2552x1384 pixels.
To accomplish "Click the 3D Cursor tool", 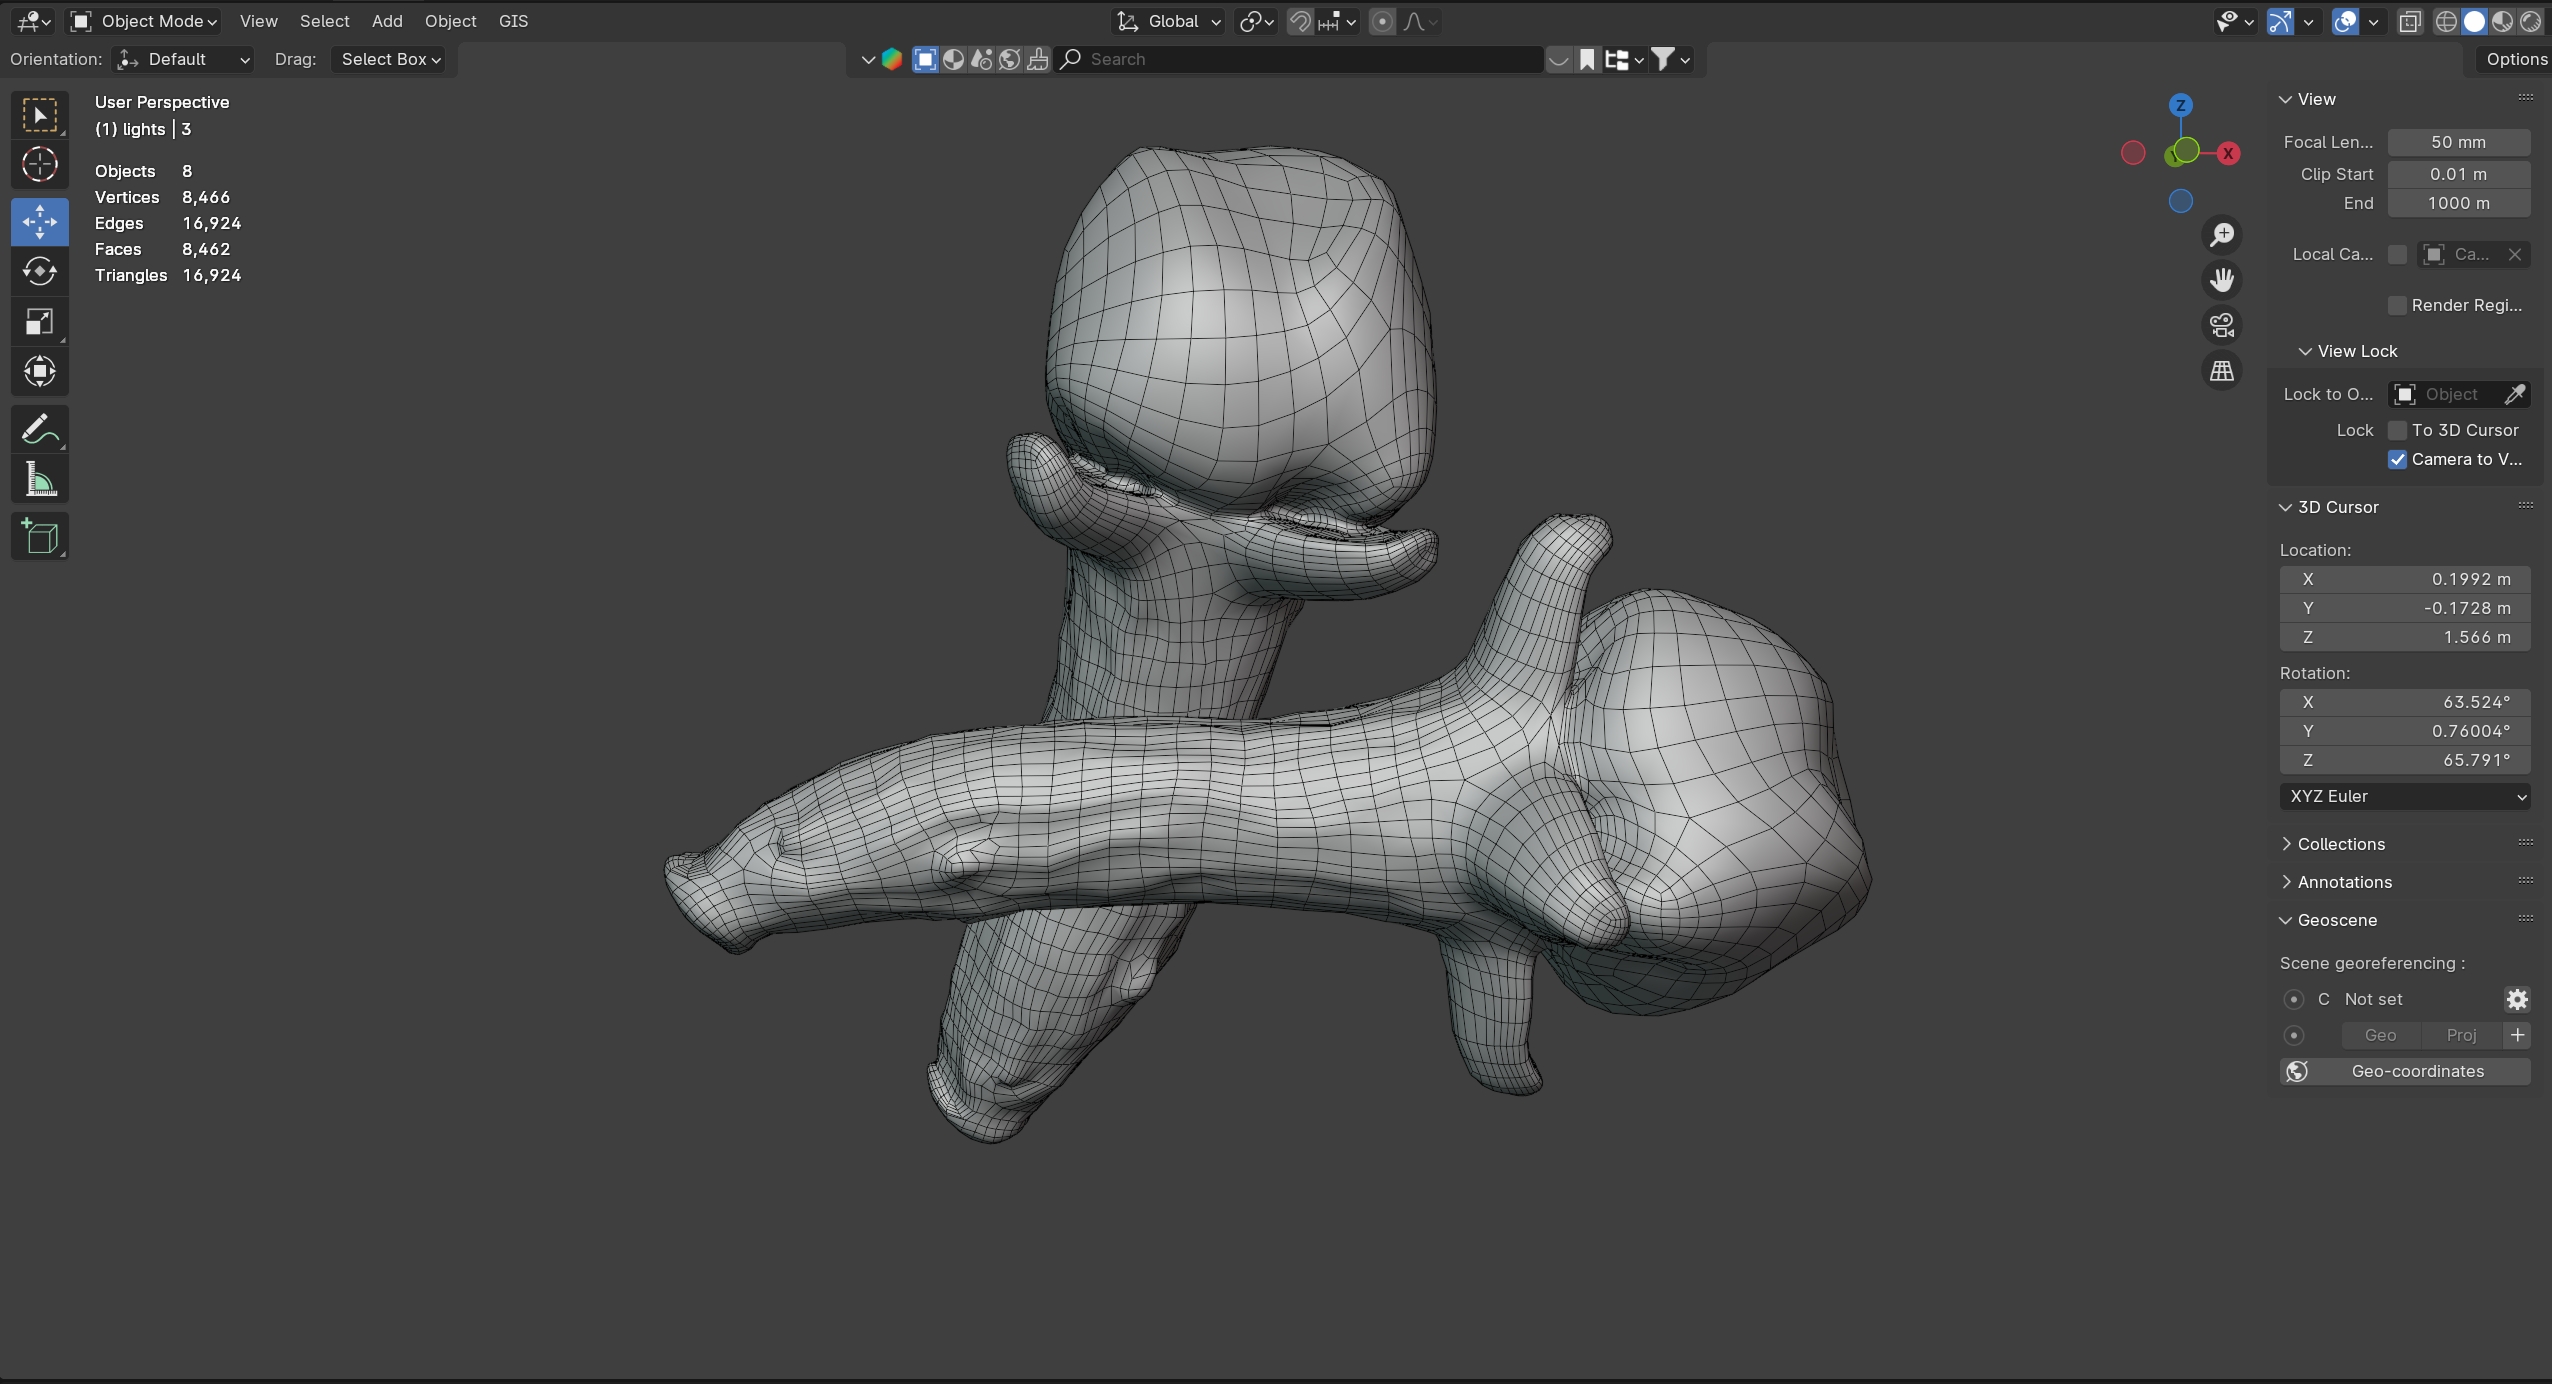I will (39, 165).
